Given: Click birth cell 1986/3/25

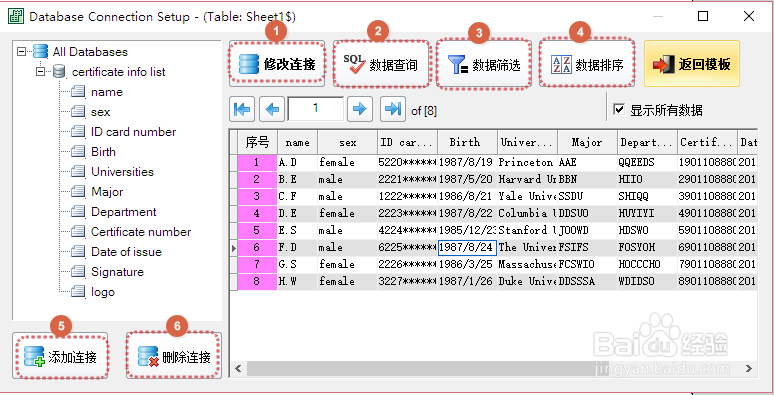Looking at the screenshot, I should coord(467,265).
